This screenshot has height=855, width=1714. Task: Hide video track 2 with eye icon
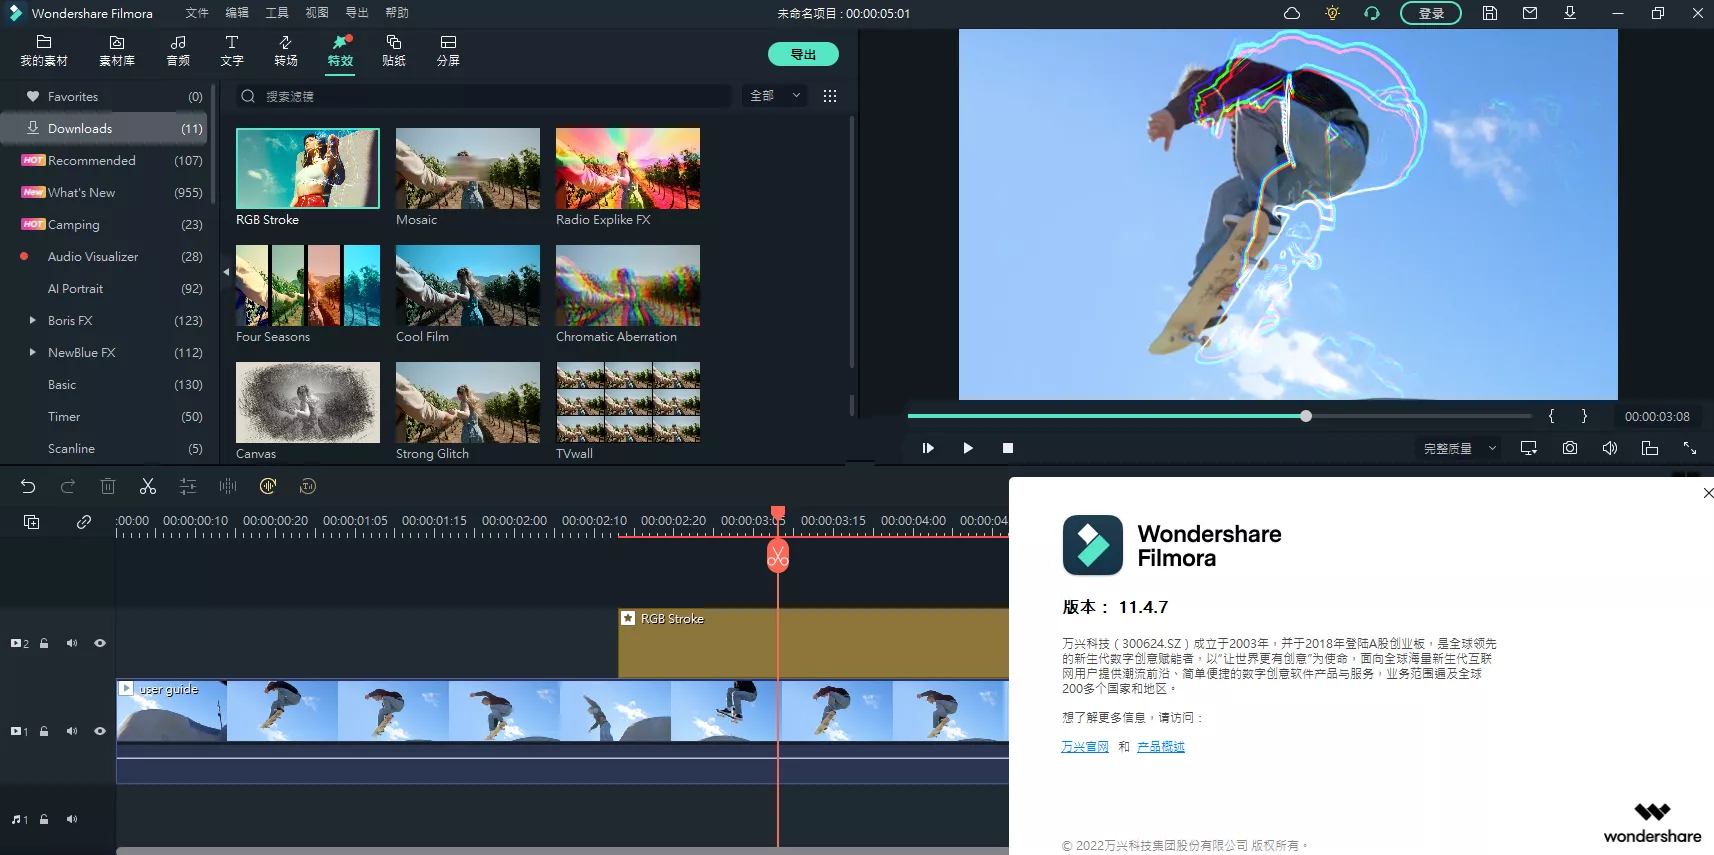point(100,643)
